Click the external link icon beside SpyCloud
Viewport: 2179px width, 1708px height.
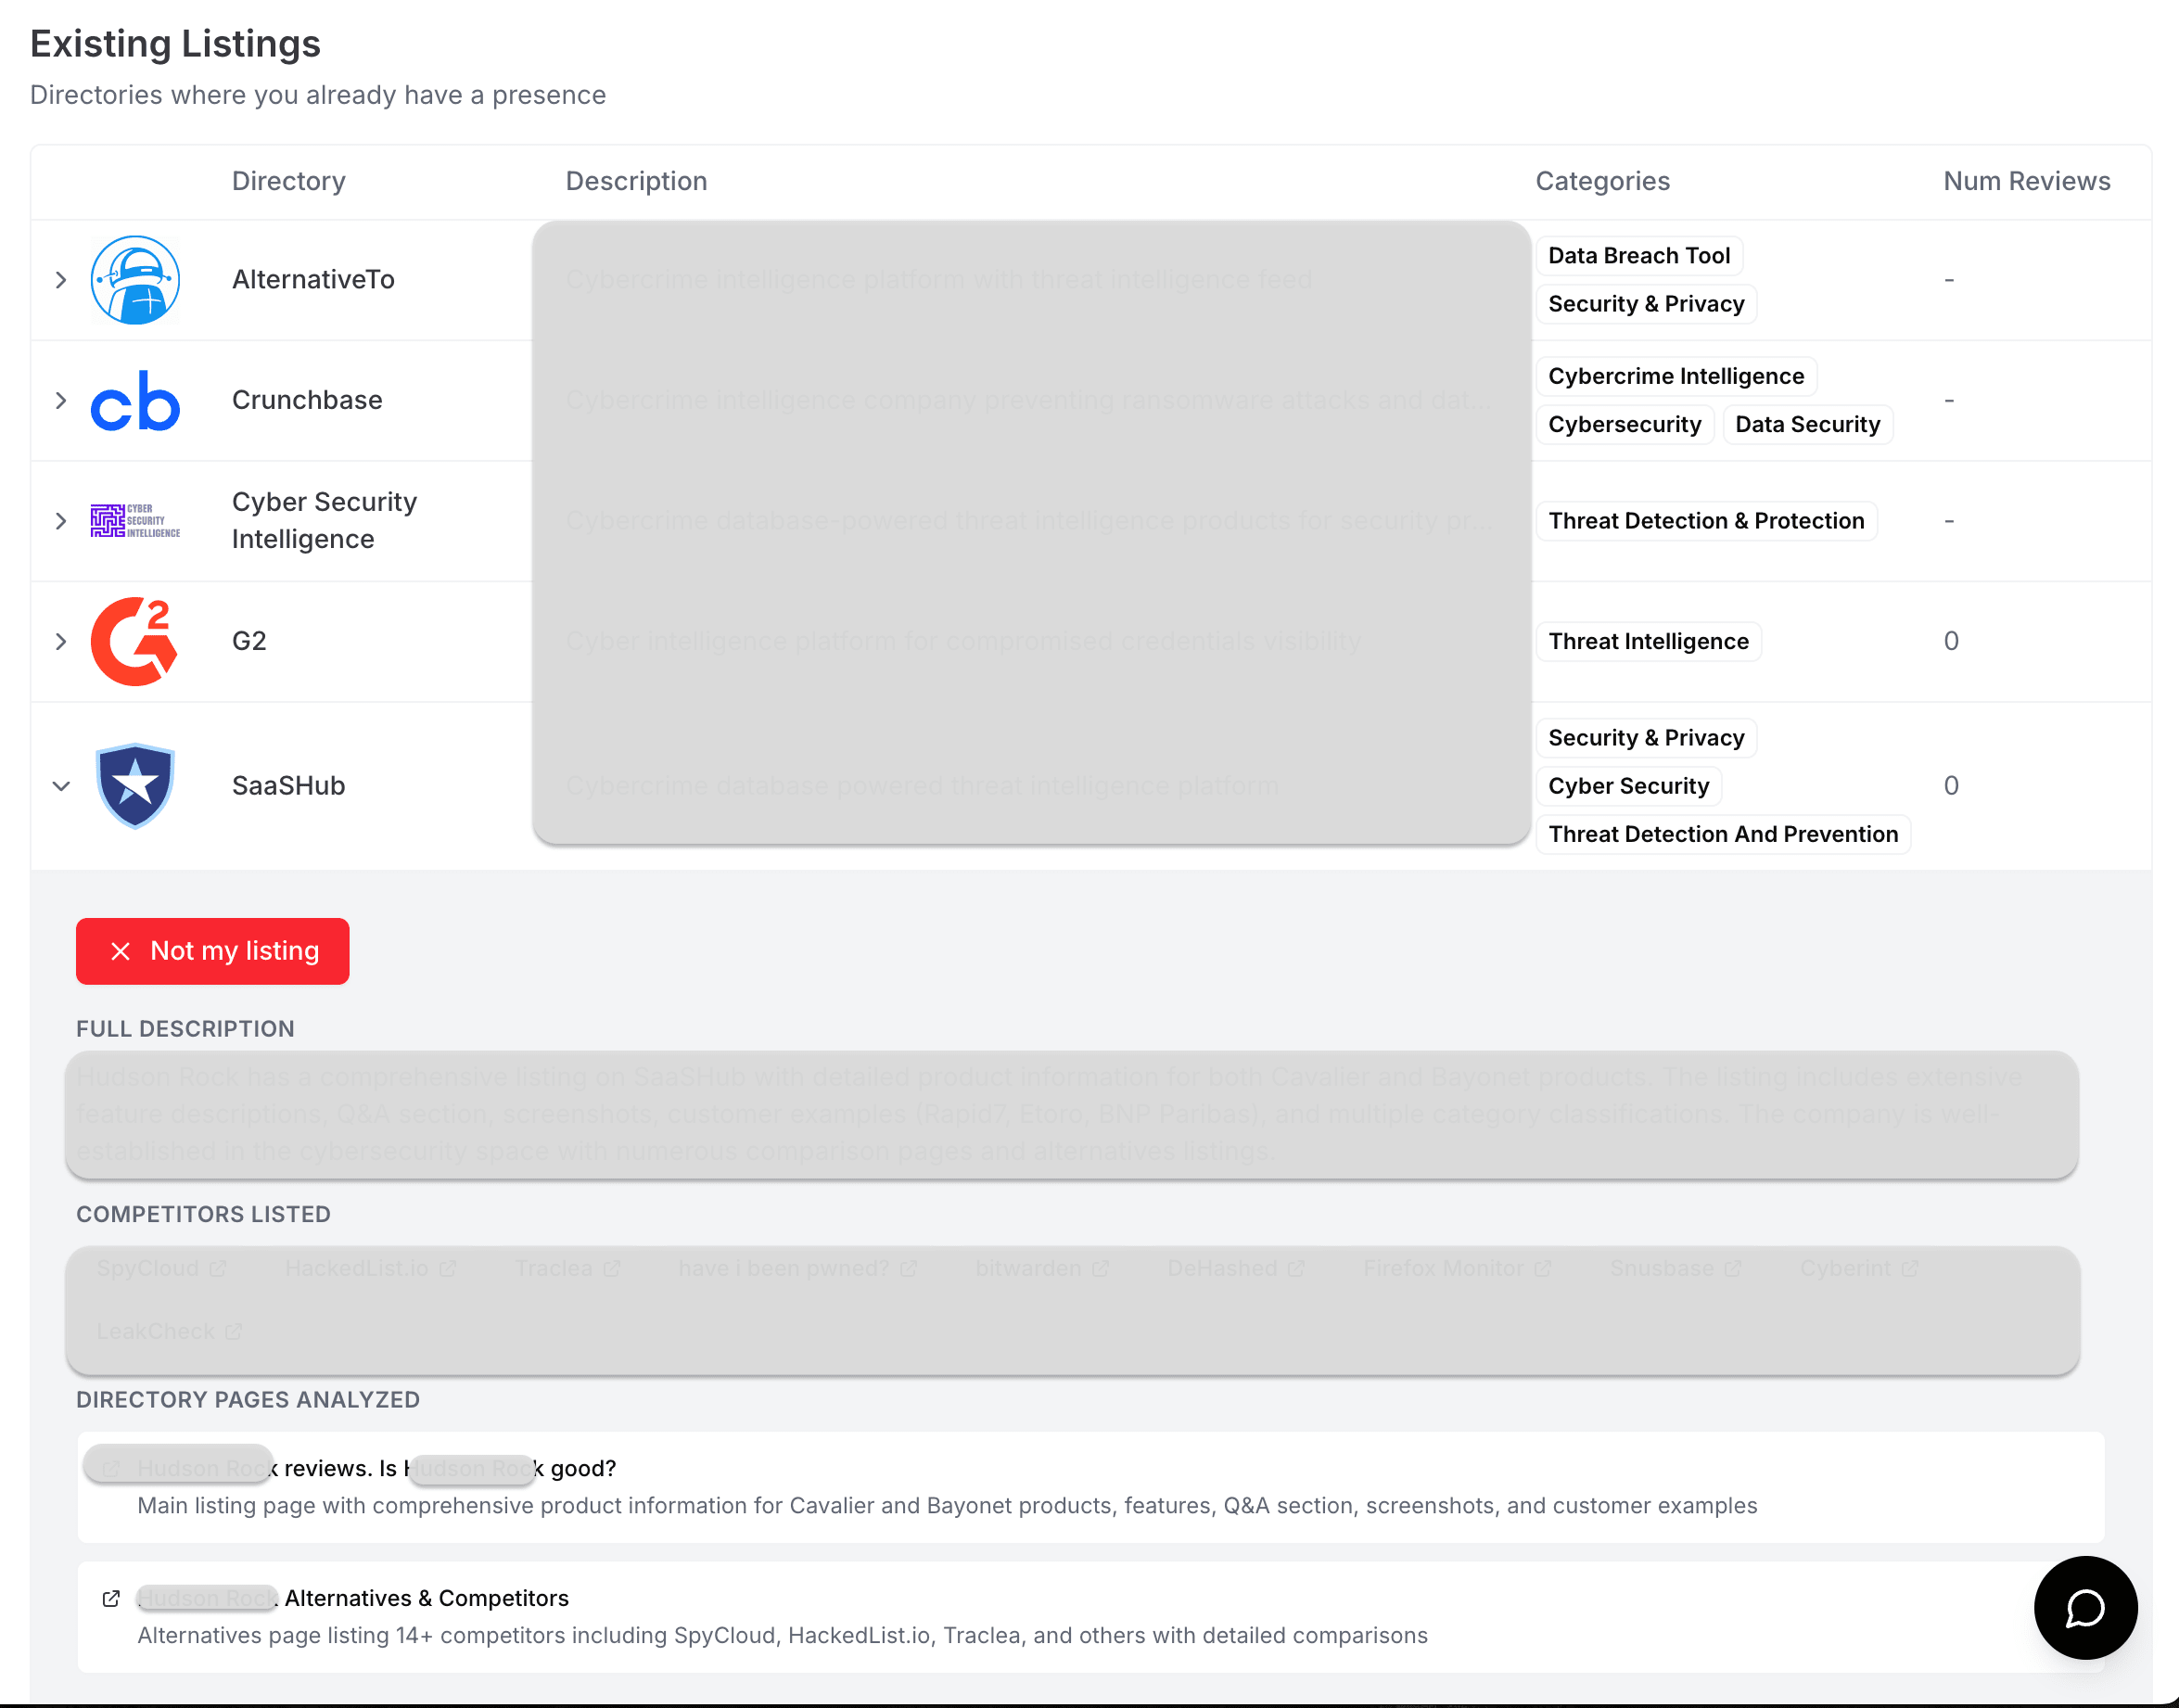[219, 1267]
